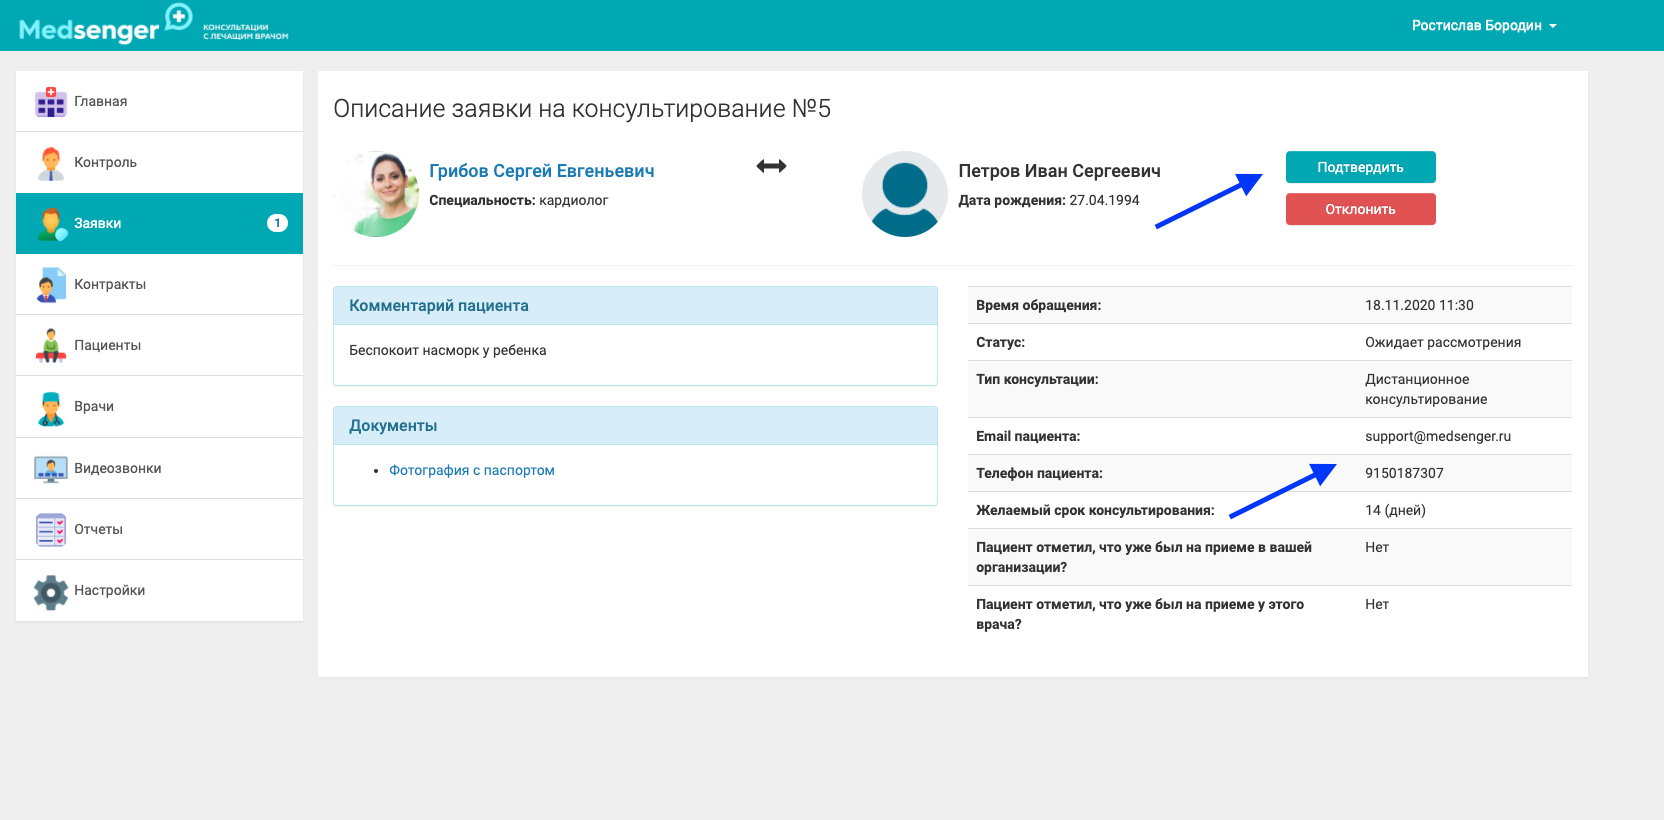The width and height of the screenshot is (1664, 820).
Task: Select the Врачи doctor icon
Action: click(50, 407)
